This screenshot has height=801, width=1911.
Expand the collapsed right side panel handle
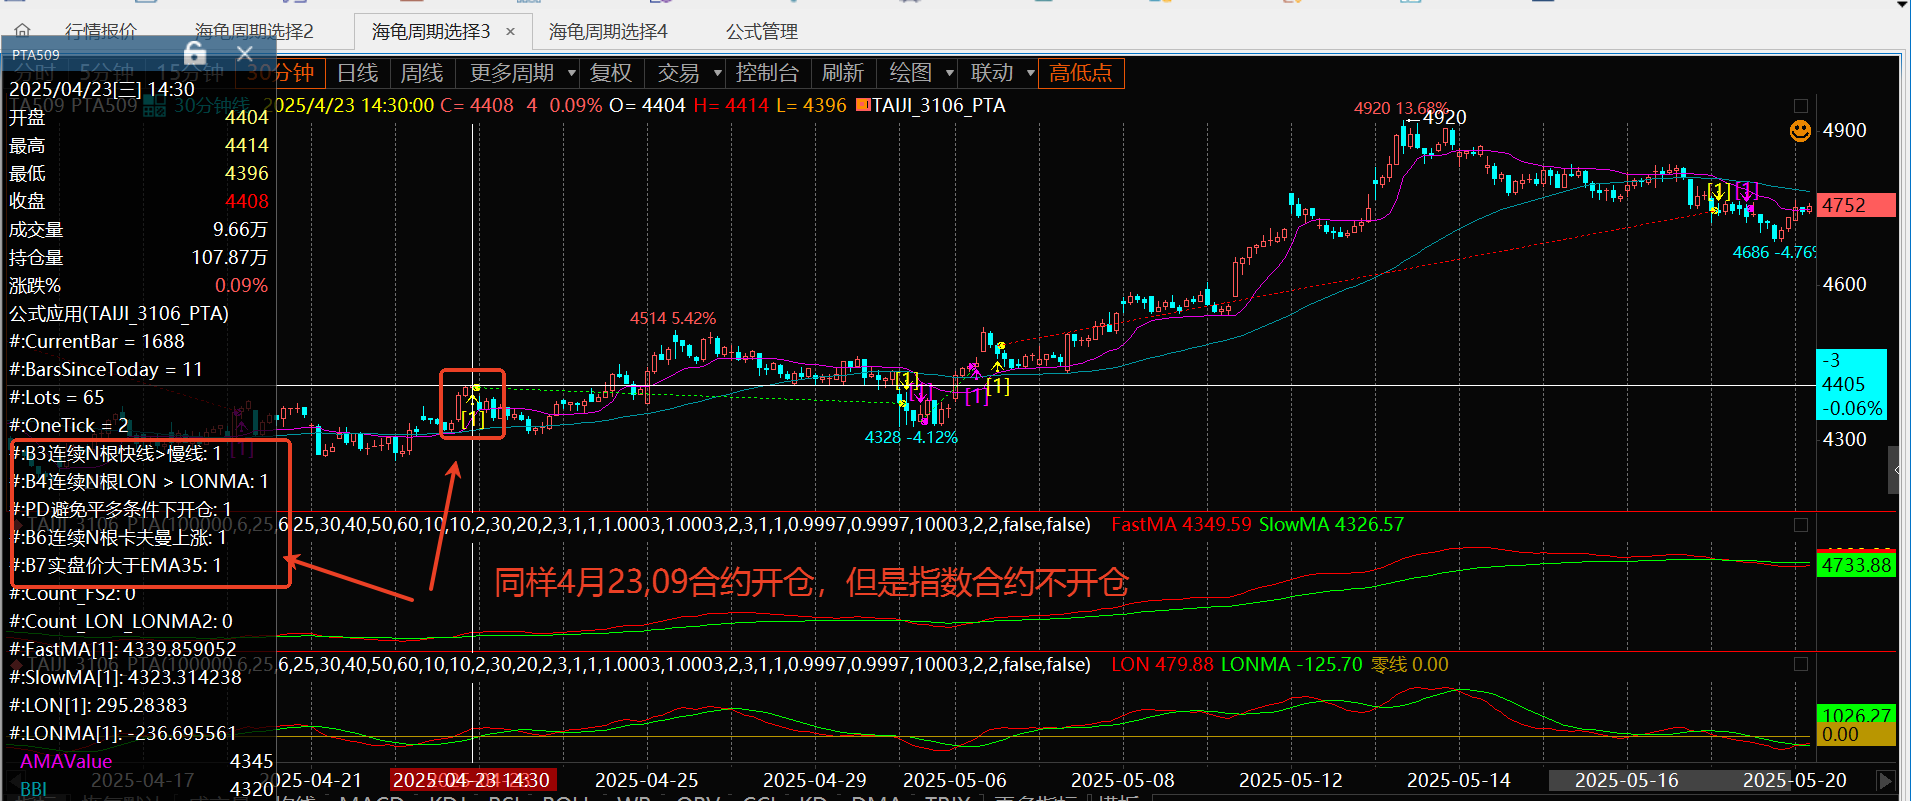coord(1896,470)
